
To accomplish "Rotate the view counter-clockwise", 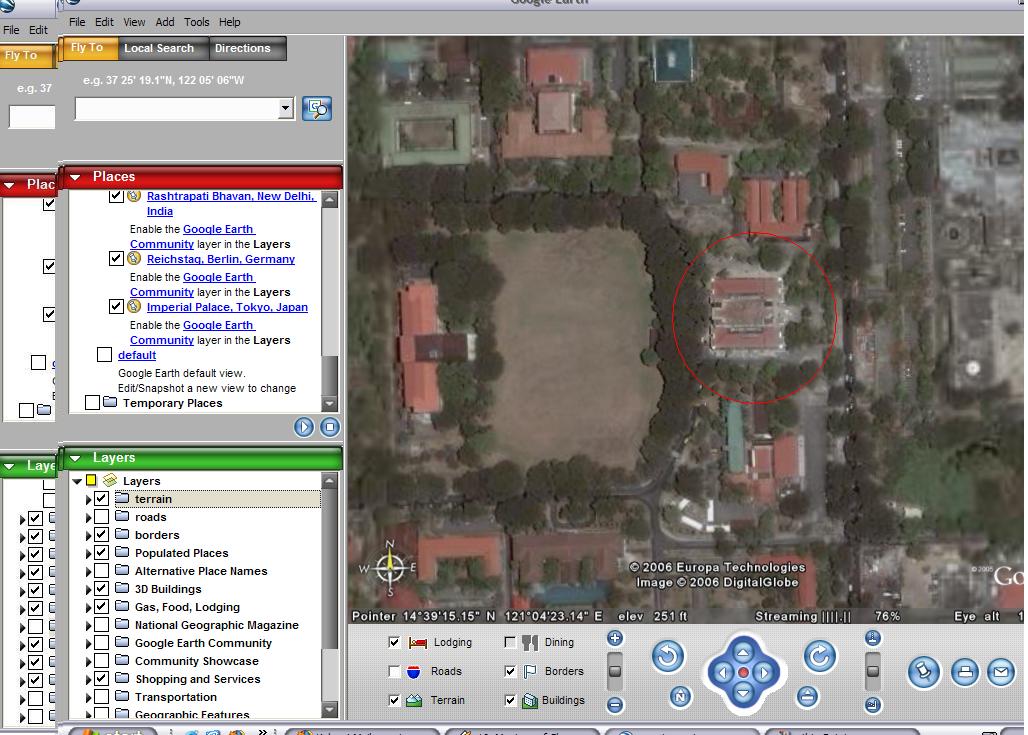I will (667, 656).
